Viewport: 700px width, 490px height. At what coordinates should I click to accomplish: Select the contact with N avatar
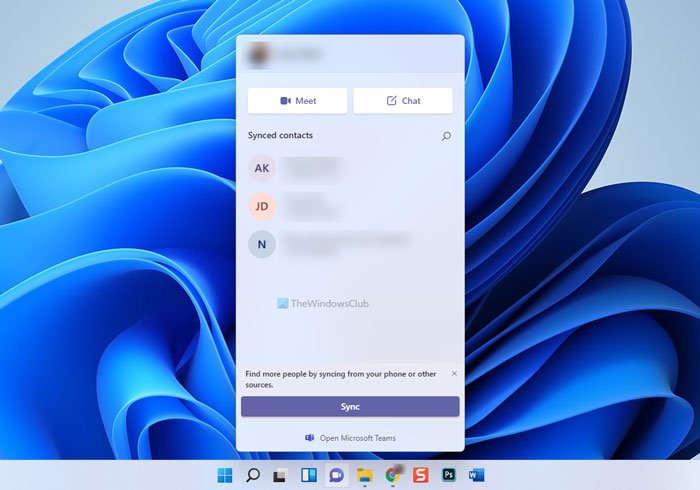pyautogui.click(x=262, y=244)
